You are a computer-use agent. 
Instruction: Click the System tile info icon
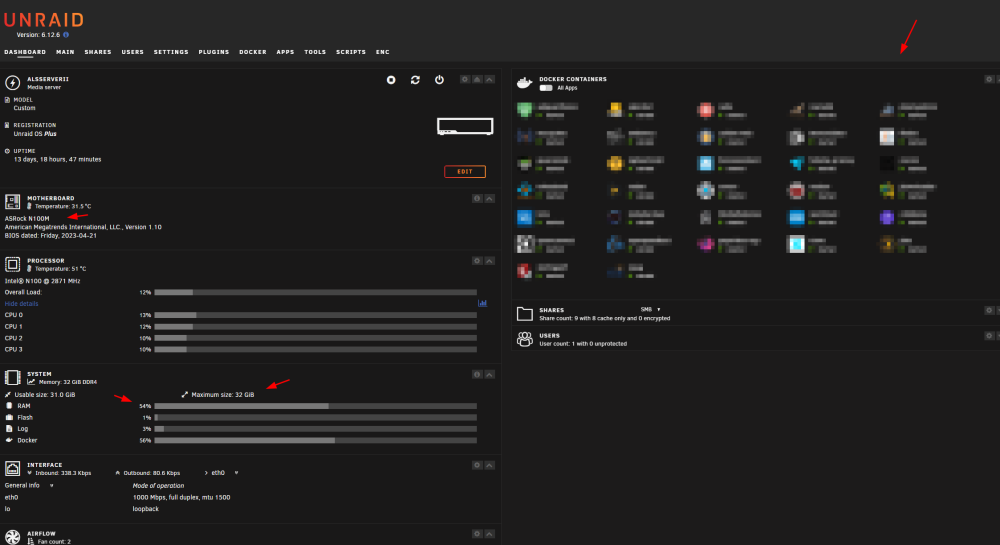pos(477,375)
